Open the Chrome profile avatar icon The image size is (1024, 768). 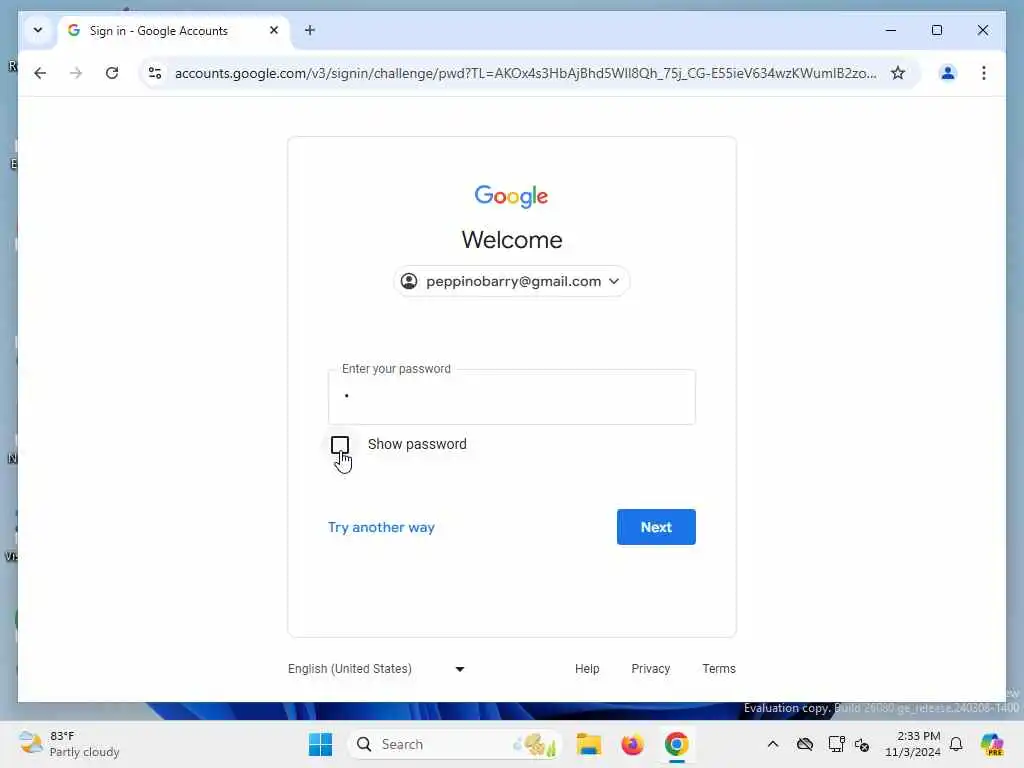(x=948, y=73)
